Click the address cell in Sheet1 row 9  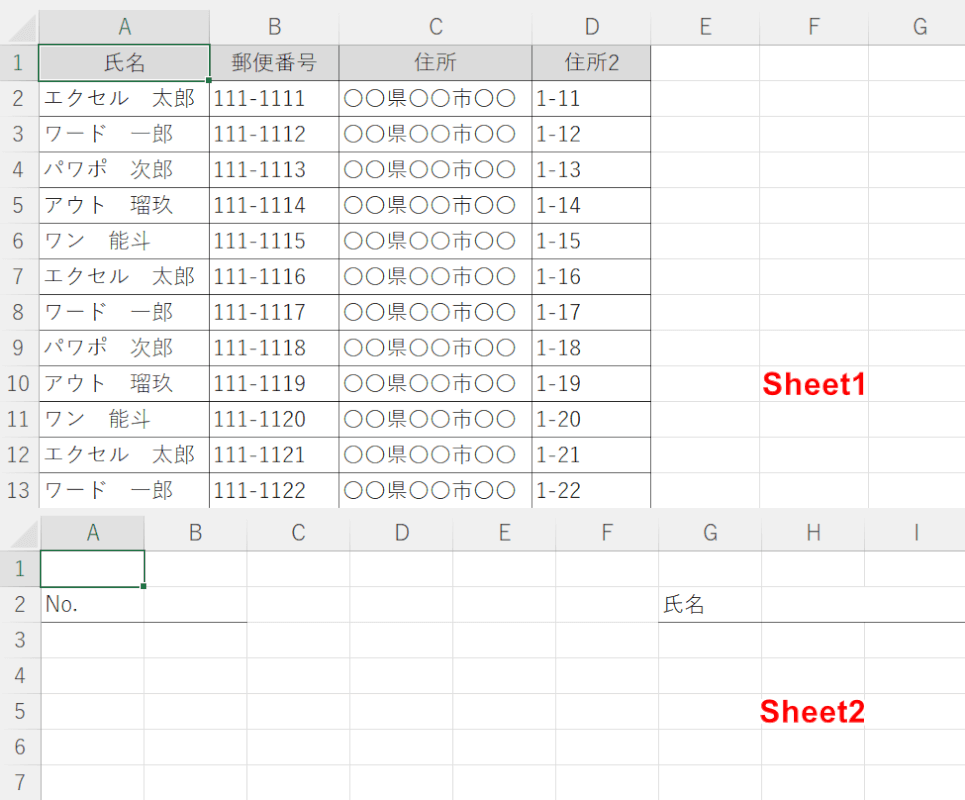(435, 348)
